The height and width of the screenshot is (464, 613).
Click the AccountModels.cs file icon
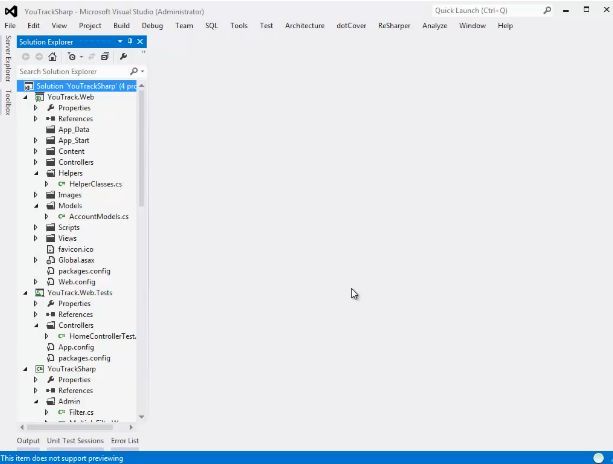click(x=61, y=216)
